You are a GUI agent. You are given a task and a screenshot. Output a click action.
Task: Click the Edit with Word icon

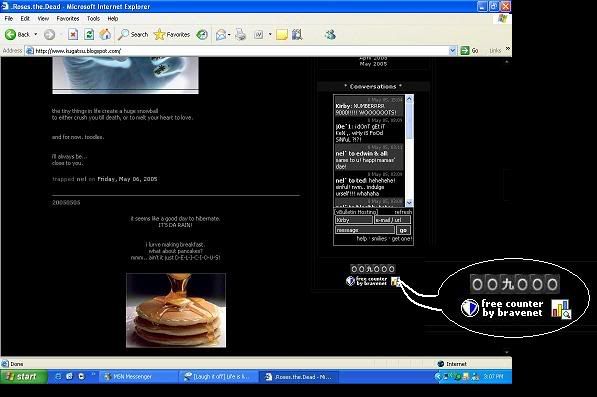coord(259,35)
